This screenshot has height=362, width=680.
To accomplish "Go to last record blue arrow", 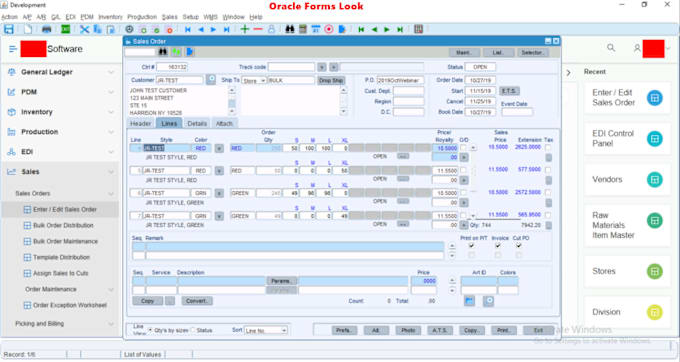I will click(226, 29).
